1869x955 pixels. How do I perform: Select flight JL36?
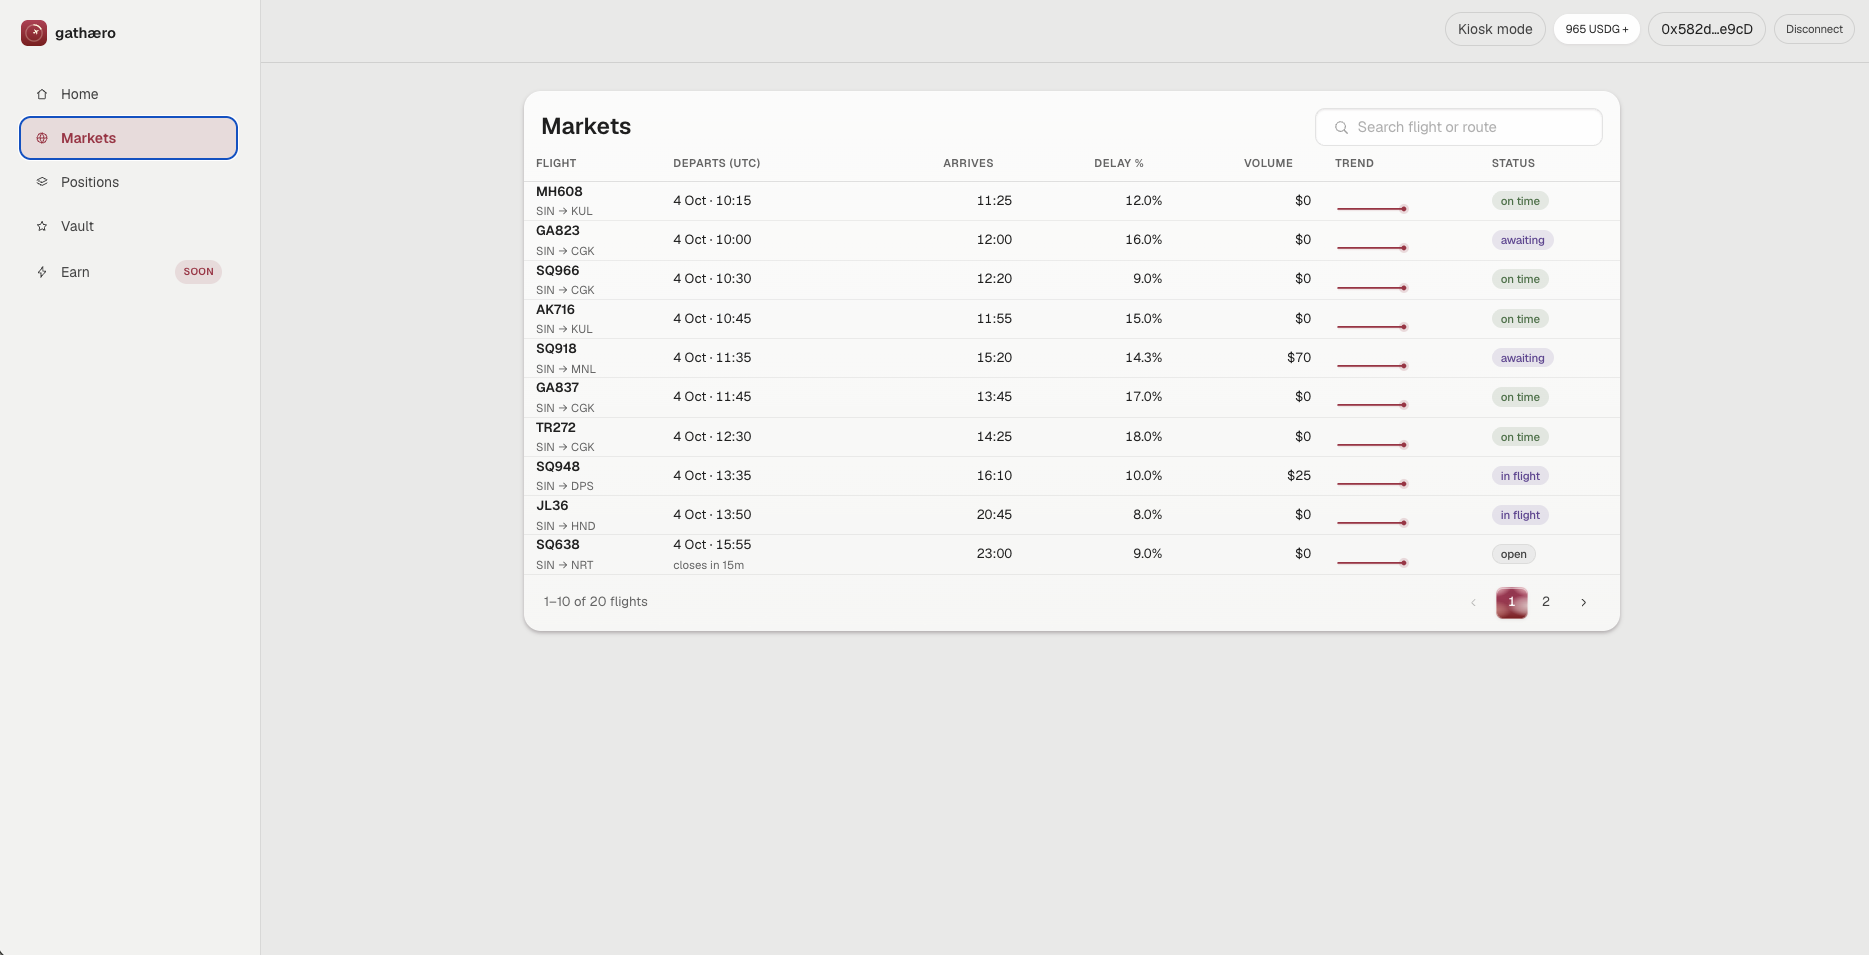coord(1071,515)
